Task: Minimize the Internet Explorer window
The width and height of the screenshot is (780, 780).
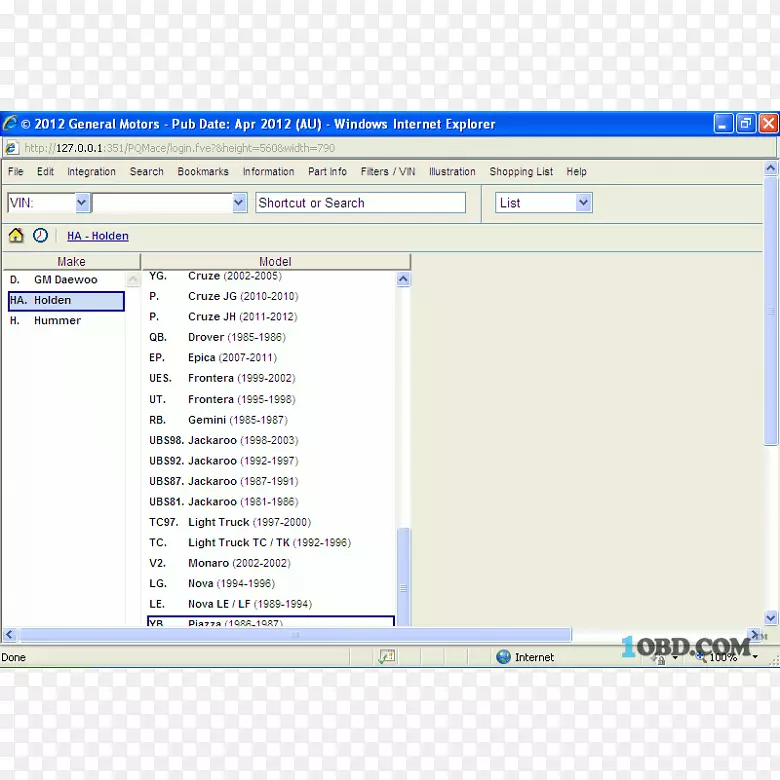Action: [x=723, y=123]
